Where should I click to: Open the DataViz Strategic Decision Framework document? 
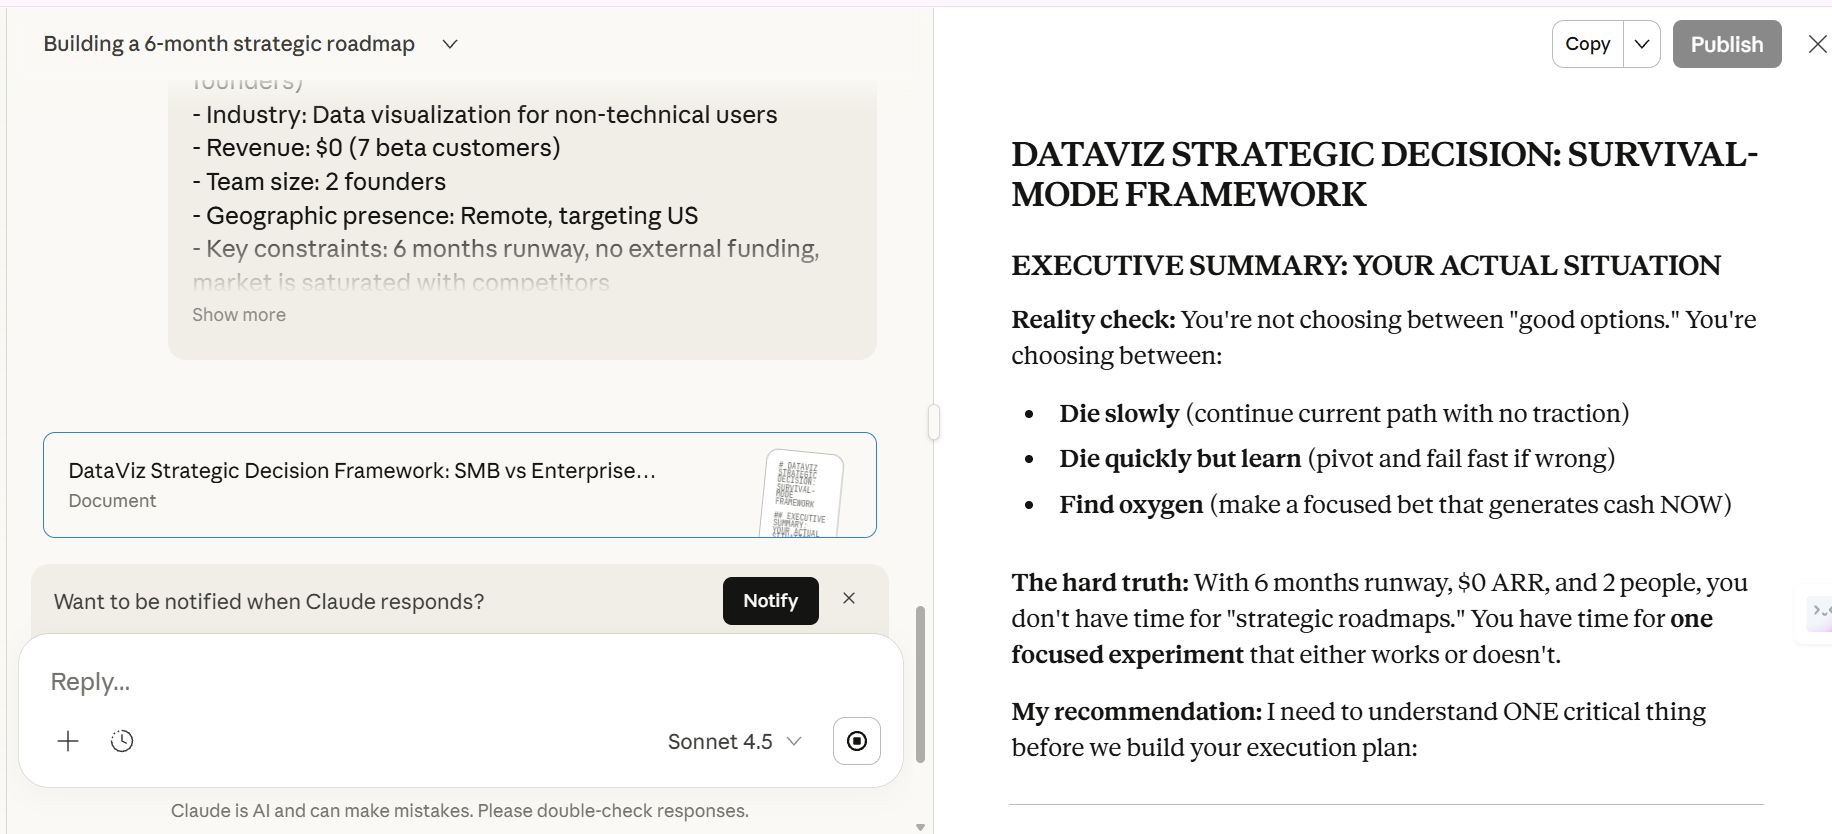362,471
